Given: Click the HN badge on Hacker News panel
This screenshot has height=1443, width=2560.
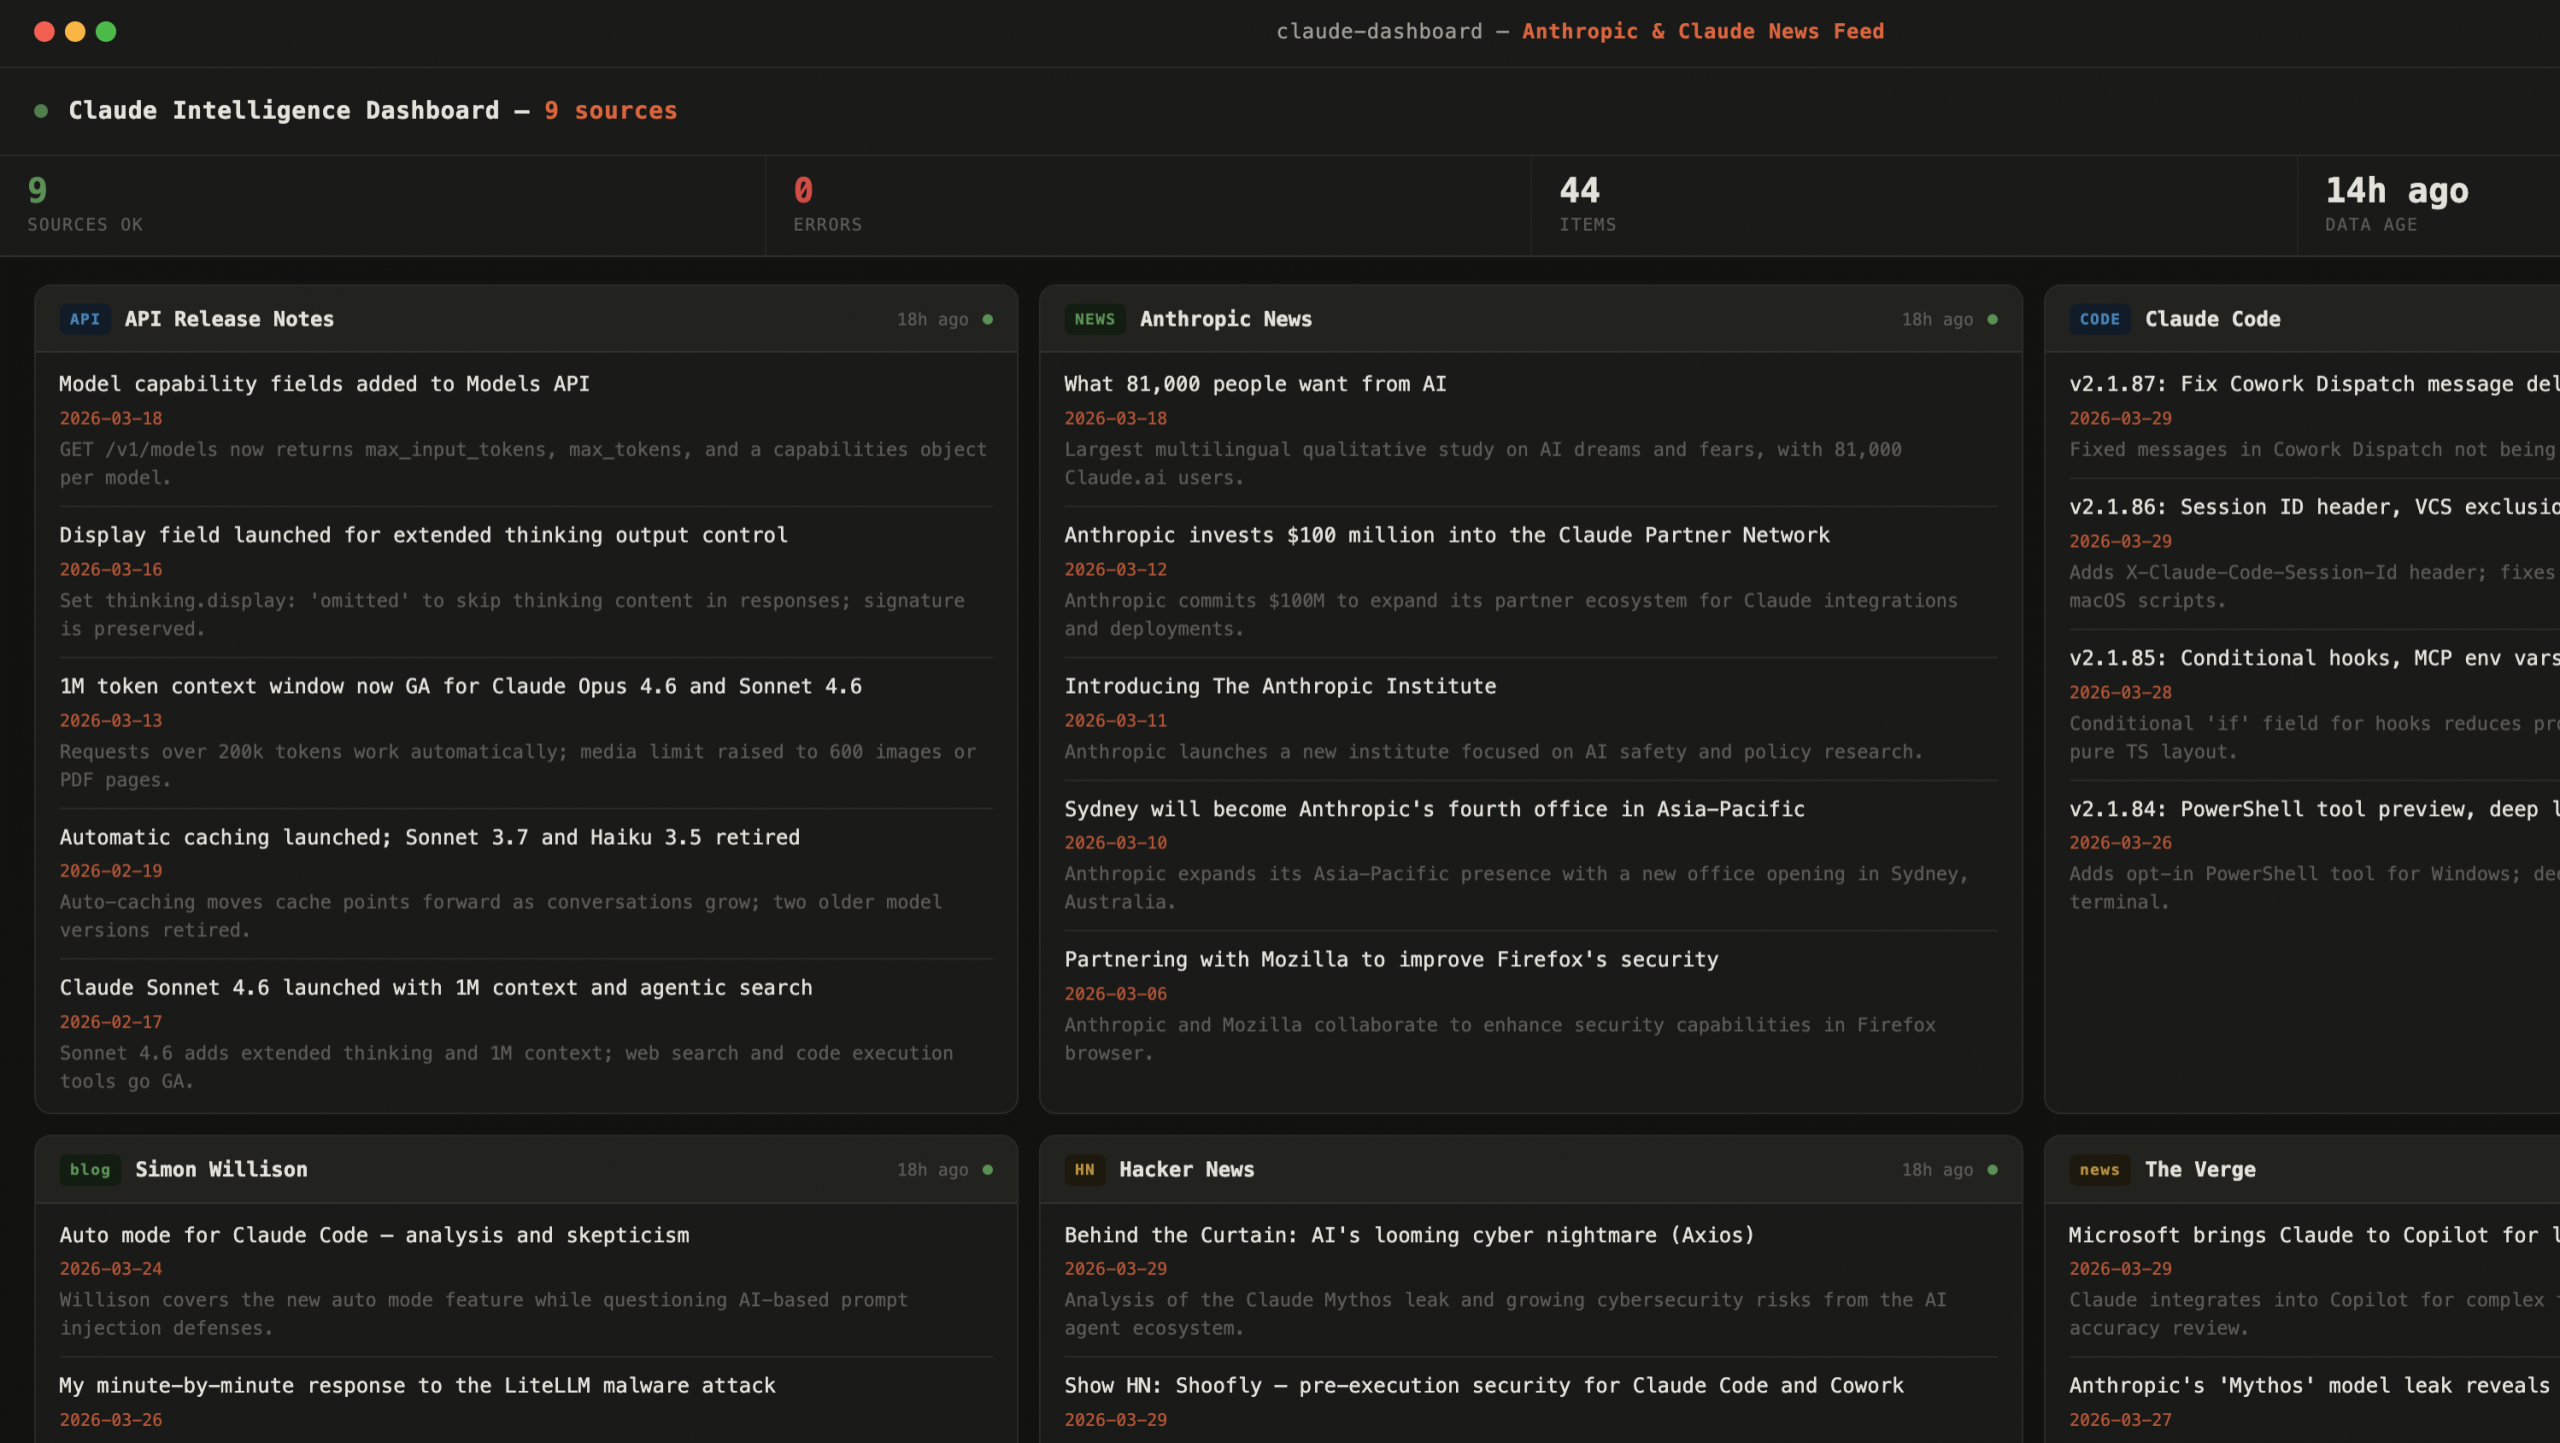Looking at the screenshot, I should [1085, 1169].
